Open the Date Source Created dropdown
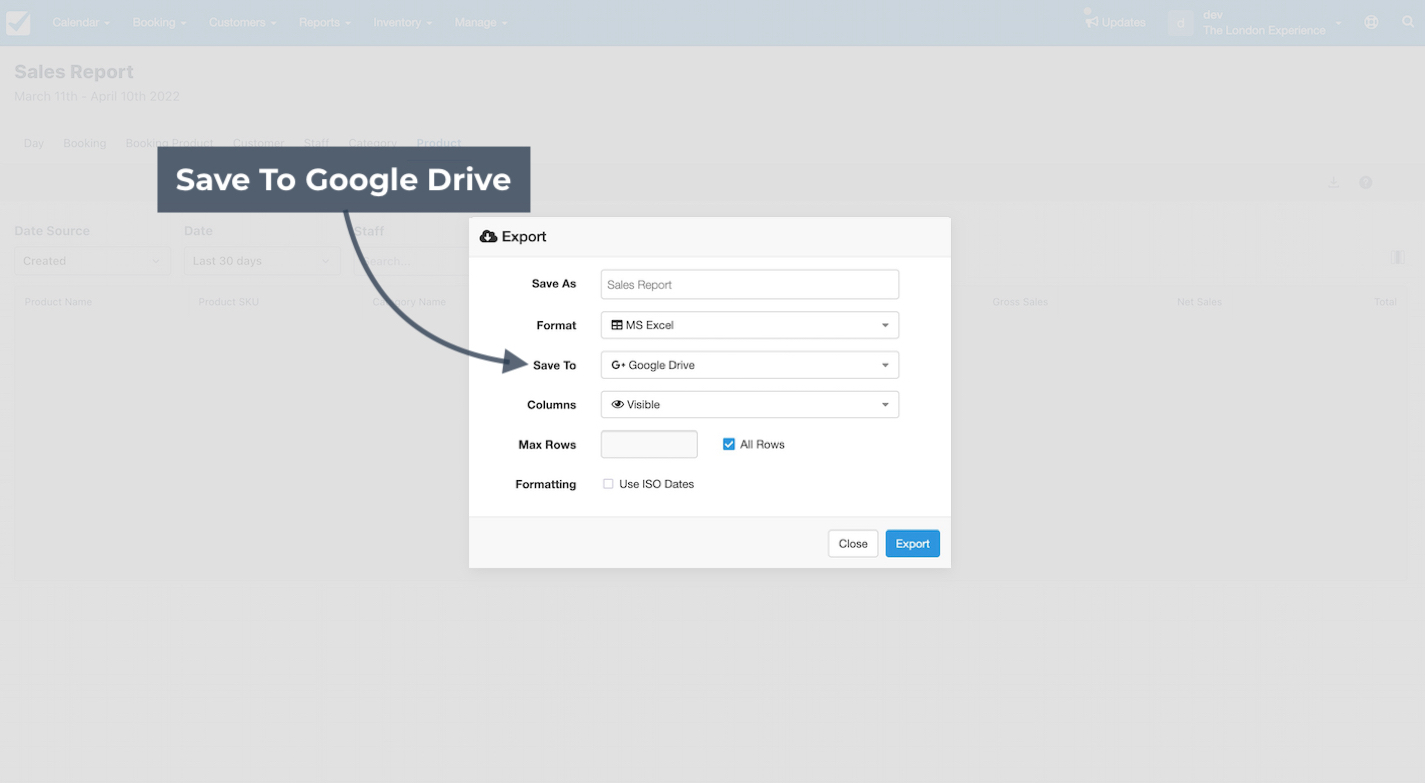The width and height of the screenshot is (1425, 783). [x=92, y=261]
